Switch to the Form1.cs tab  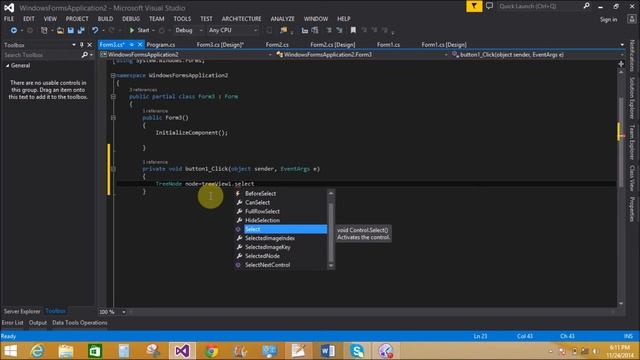(x=388, y=44)
